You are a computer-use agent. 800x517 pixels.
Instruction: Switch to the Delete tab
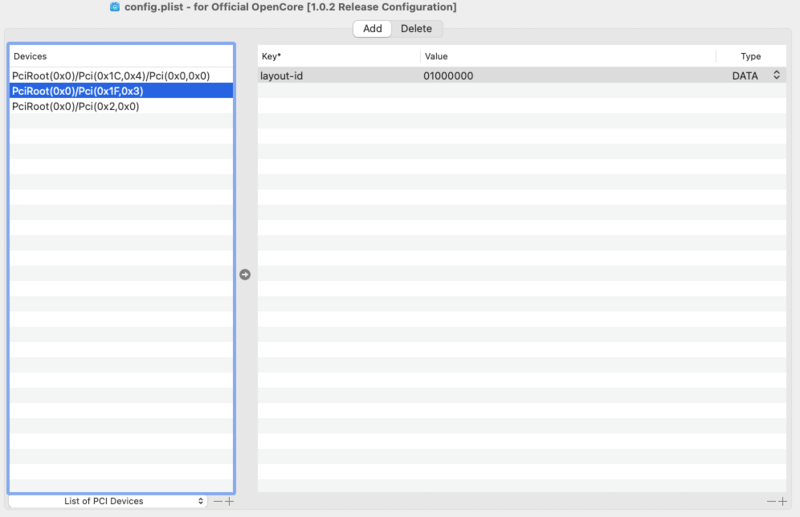click(x=416, y=29)
